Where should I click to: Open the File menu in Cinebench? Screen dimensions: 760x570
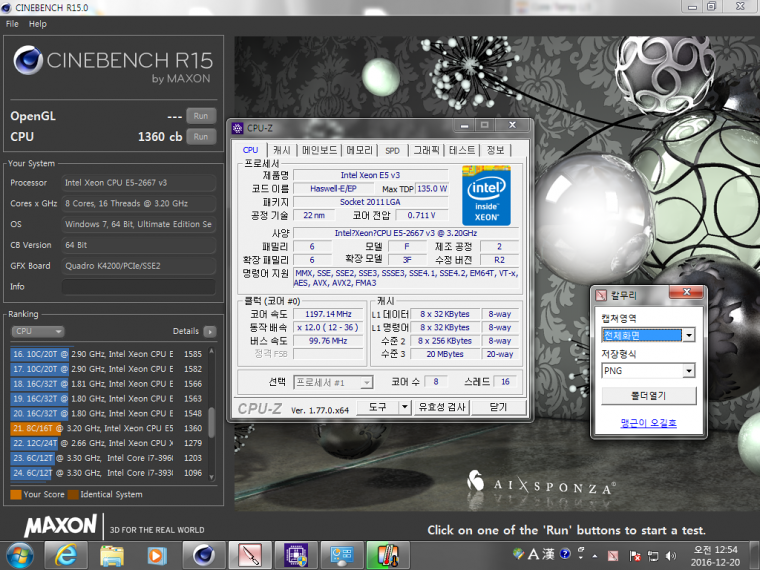pyautogui.click(x=12, y=24)
